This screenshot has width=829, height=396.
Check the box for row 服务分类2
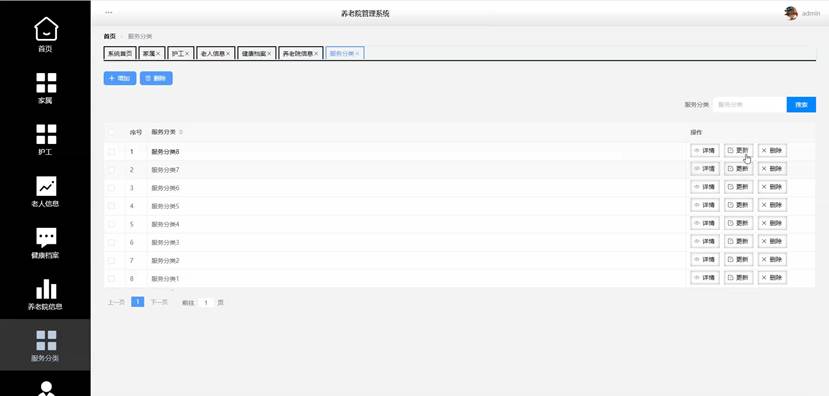point(111,260)
